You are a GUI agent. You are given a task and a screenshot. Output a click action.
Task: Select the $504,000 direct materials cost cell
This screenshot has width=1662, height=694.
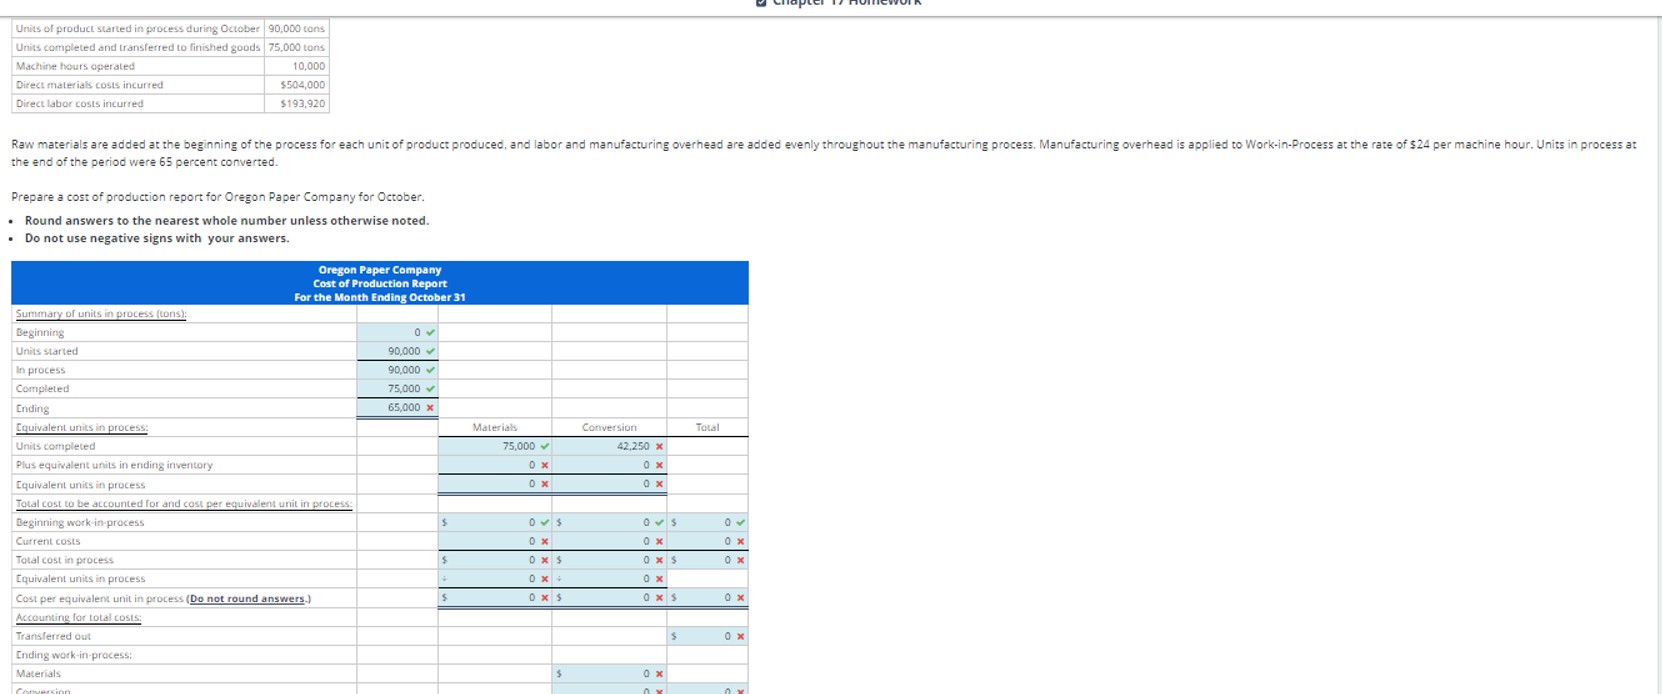[x=297, y=85]
